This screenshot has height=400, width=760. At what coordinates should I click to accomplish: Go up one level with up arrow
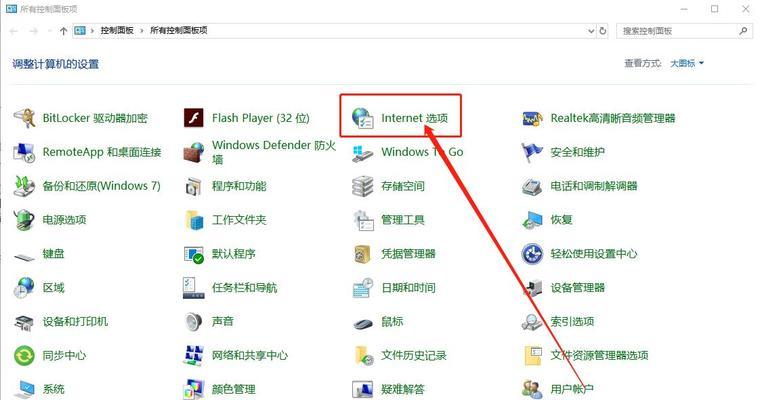[63, 31]
